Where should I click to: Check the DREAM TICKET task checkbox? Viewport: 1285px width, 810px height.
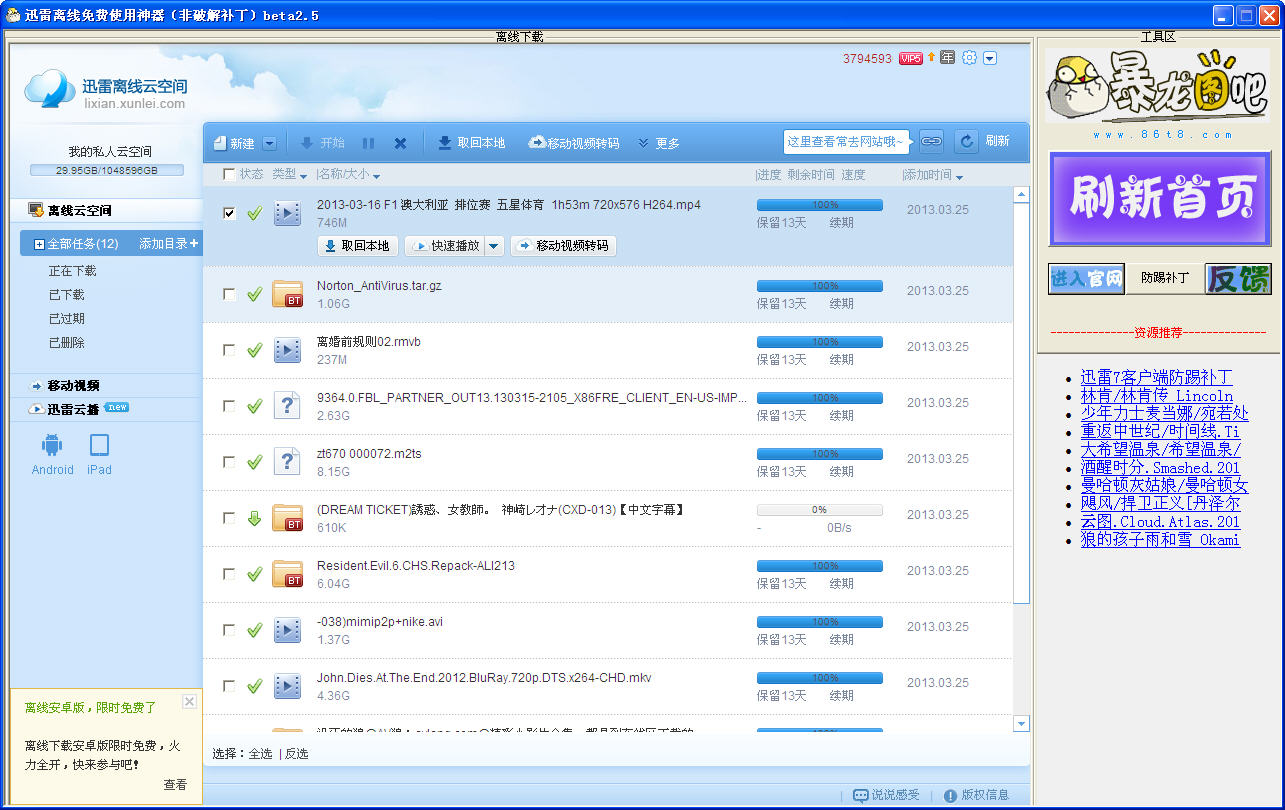click(x=229, y=518)
